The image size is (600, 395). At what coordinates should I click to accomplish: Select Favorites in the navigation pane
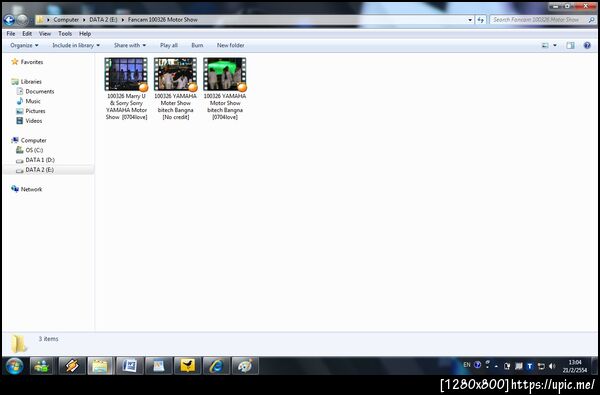(x=27, y=62)
